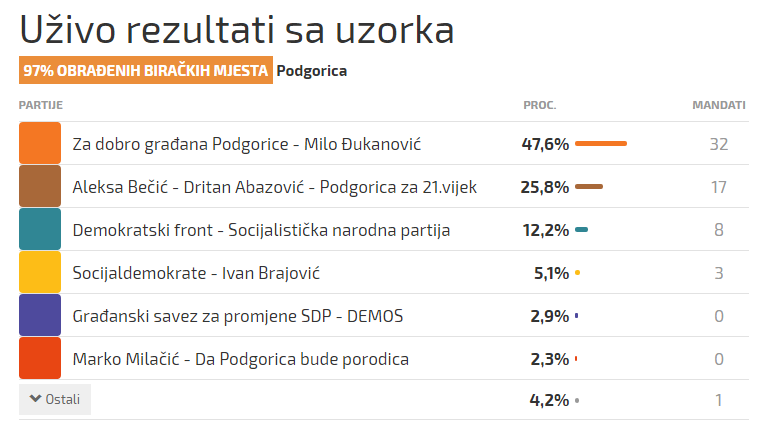Select the red Marko Milačić color square
The image size is (769, 437).
[x=40, y=358]
